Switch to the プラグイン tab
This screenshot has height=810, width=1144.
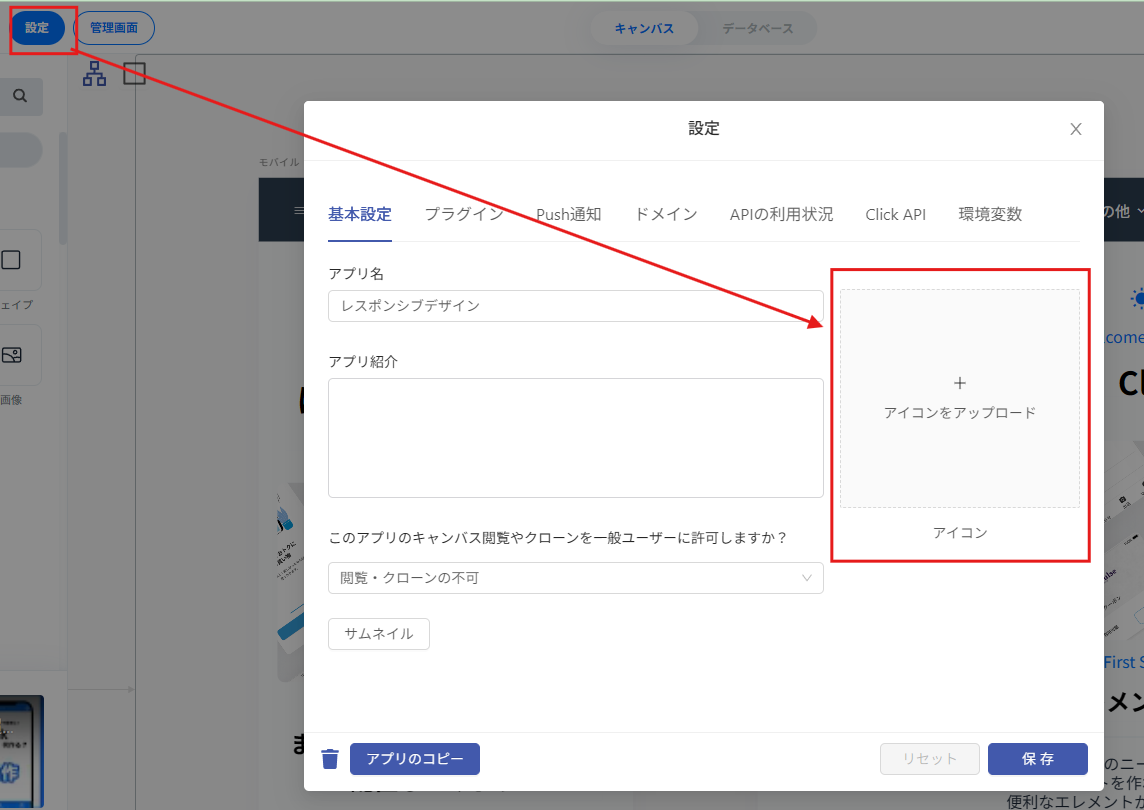tap(463, 214)
